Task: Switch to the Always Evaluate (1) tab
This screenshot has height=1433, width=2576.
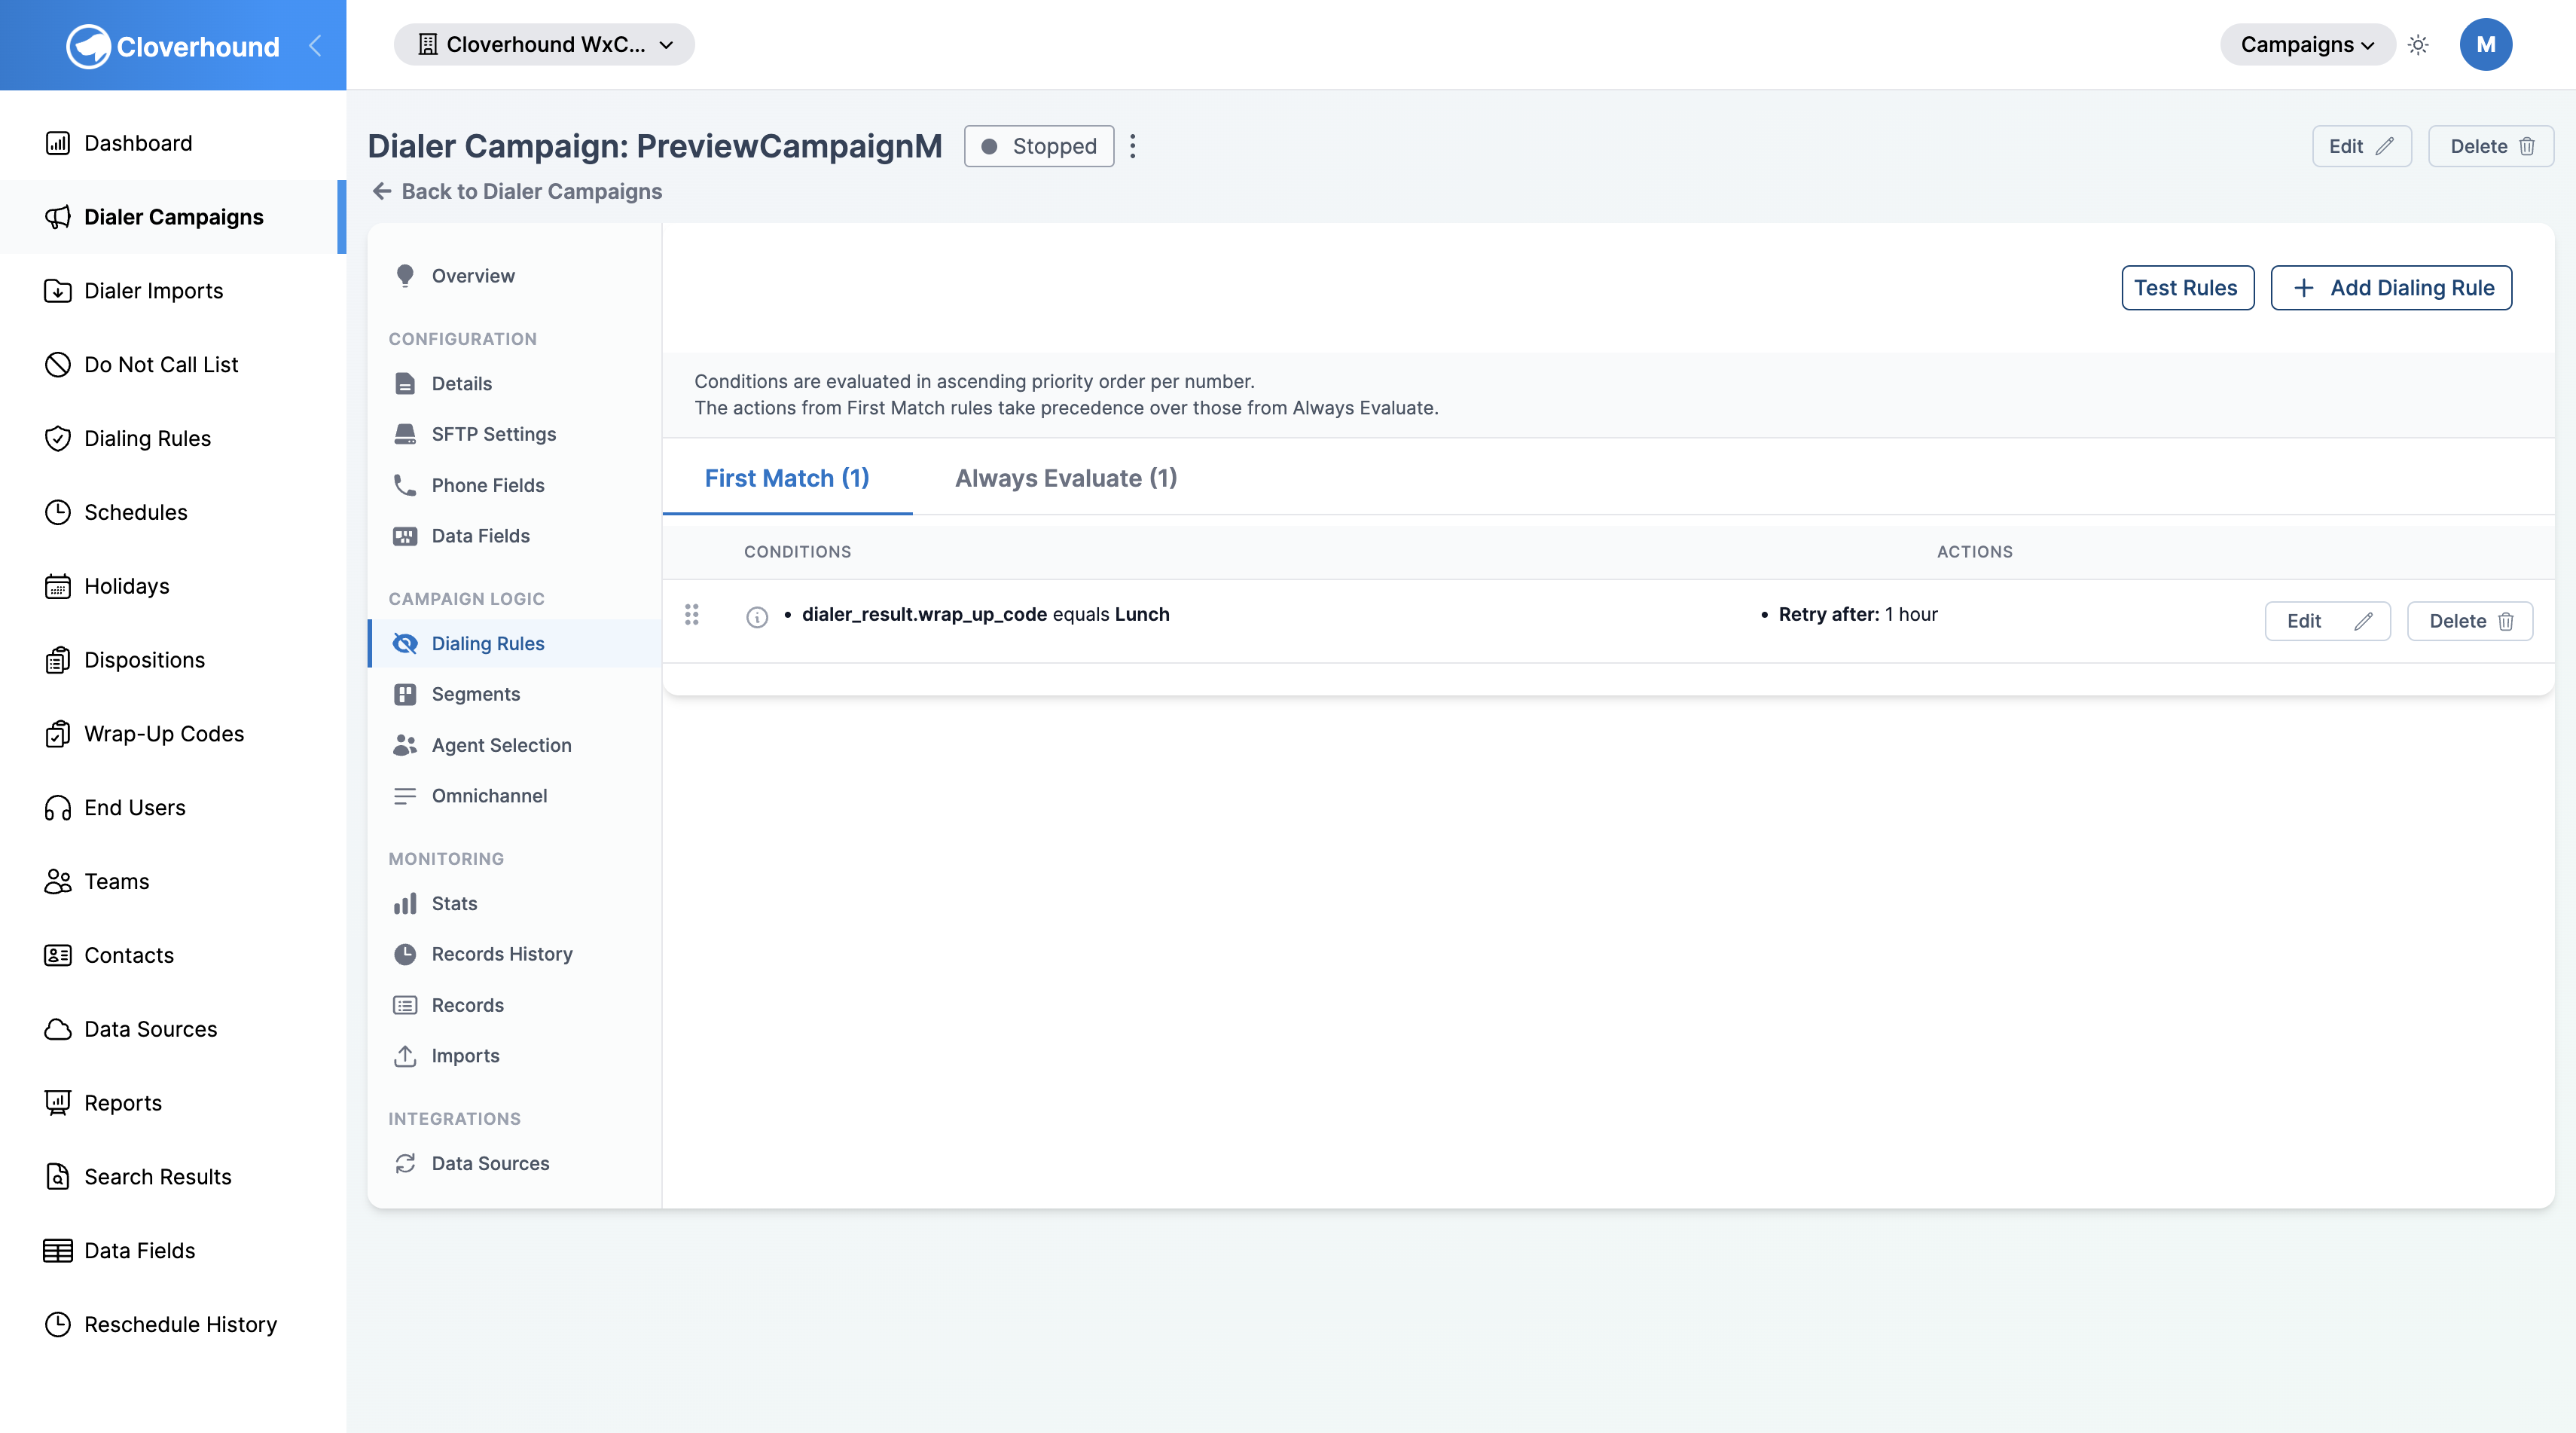Action: 1066,478
